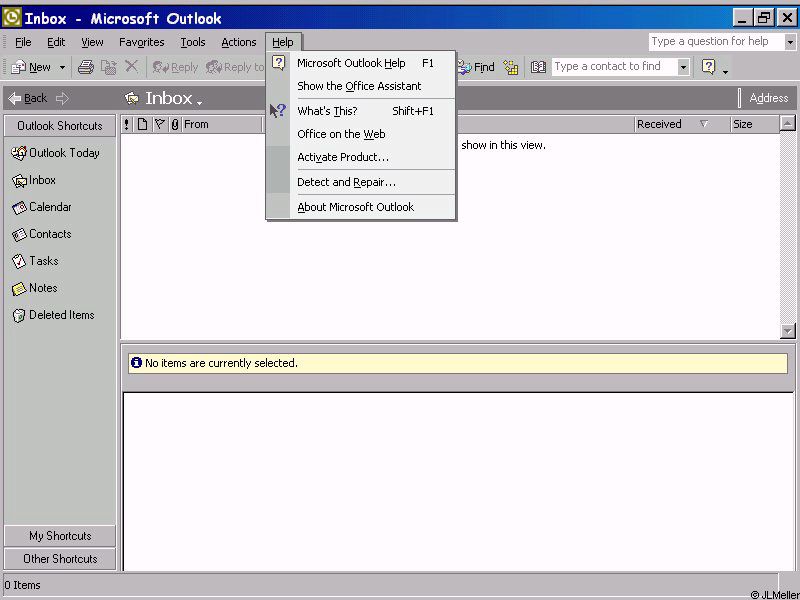This screenshot has width=800, height=600.
Task: Click the Move to Folder toolbar icon
Action: point(109,67)
